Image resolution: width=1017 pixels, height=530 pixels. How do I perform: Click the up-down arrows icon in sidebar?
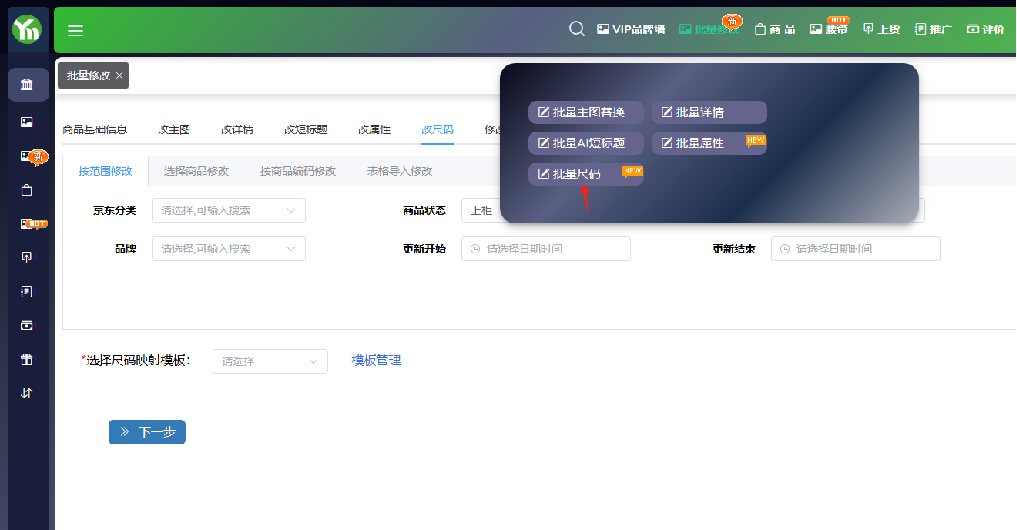pos(27,393)
